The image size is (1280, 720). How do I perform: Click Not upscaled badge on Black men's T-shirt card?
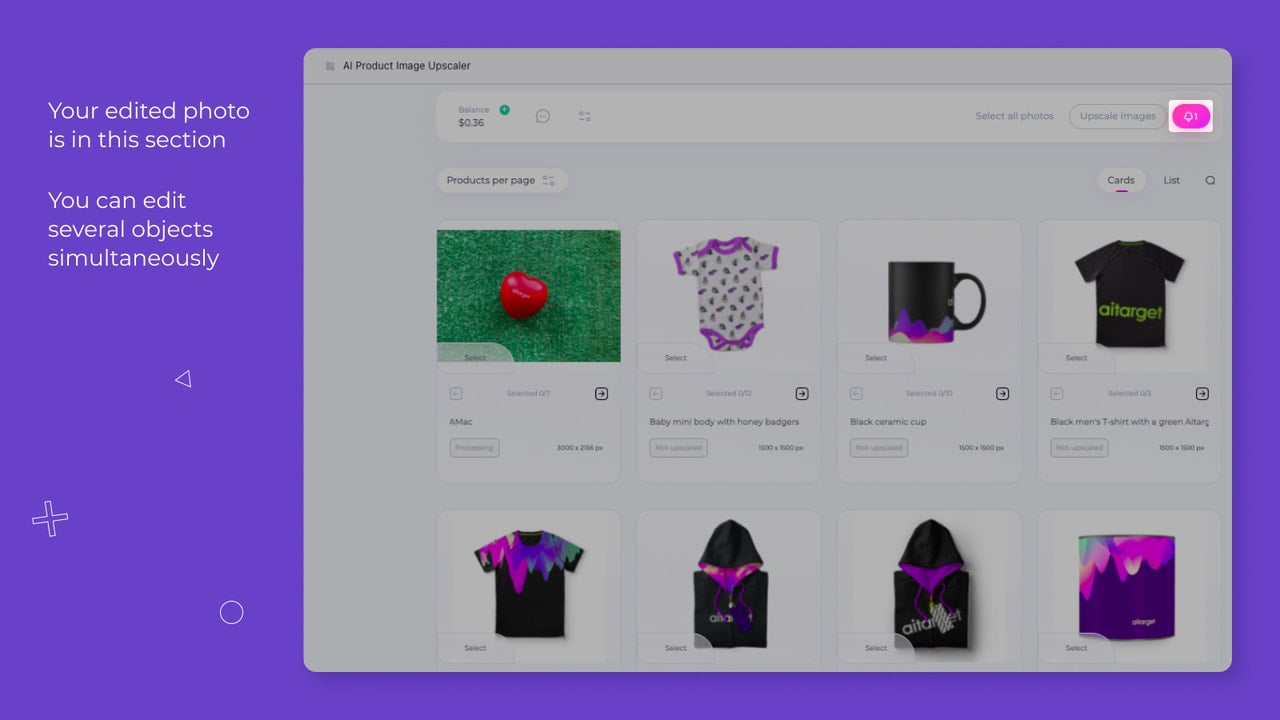(1079, 448)
